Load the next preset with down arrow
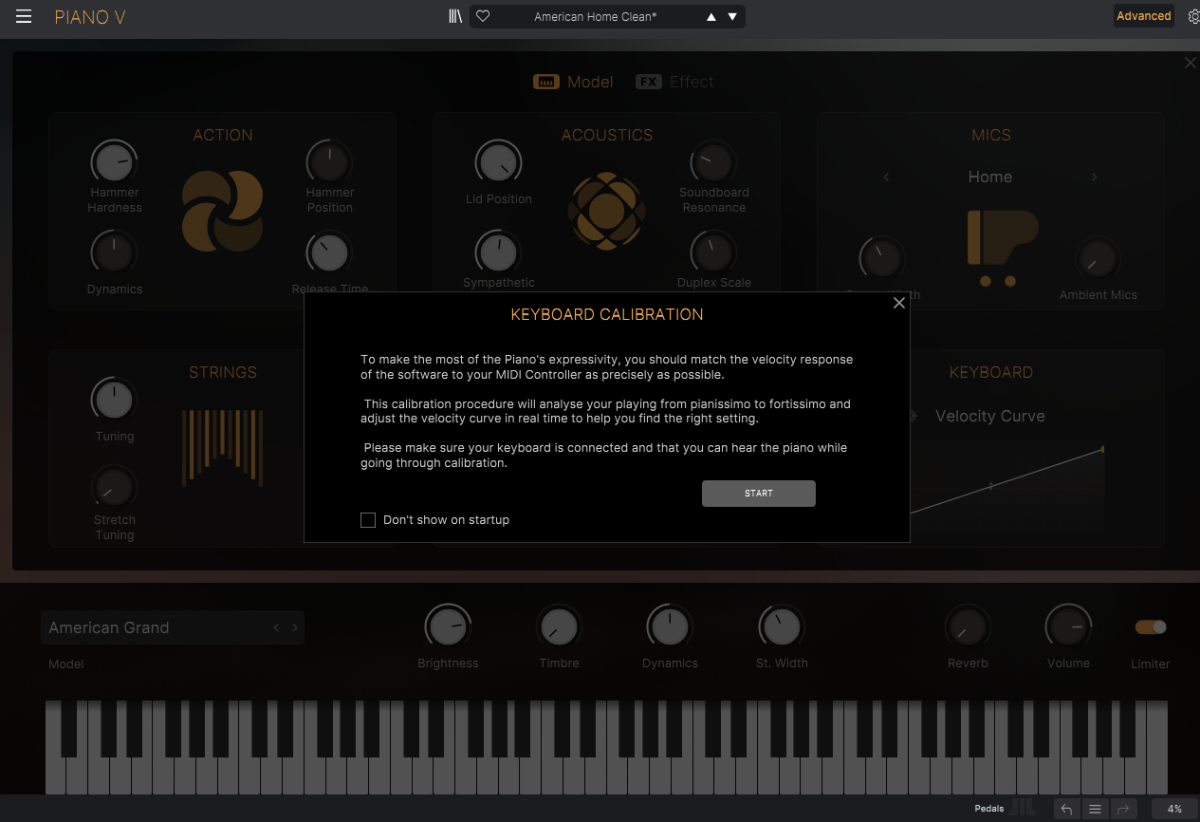Image resolution: width=1200 pixels, height=822 pixels. 732,17
